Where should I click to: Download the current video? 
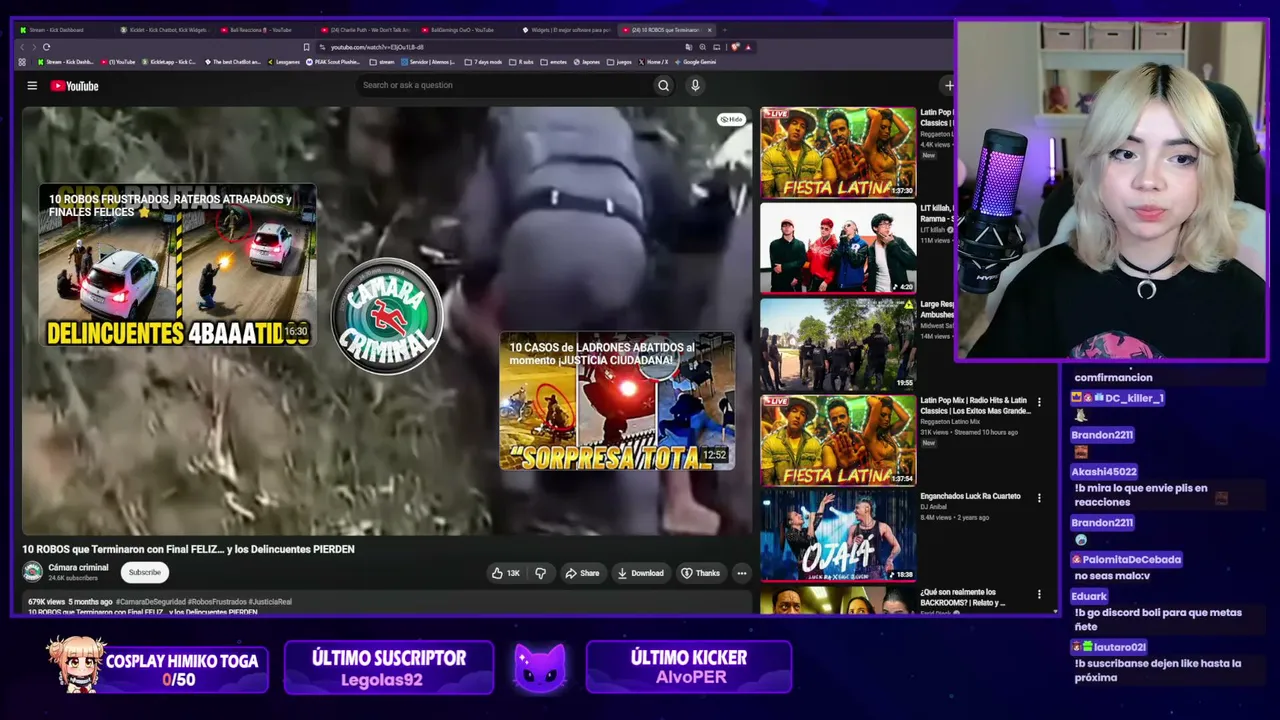click(x=641, y=573)
